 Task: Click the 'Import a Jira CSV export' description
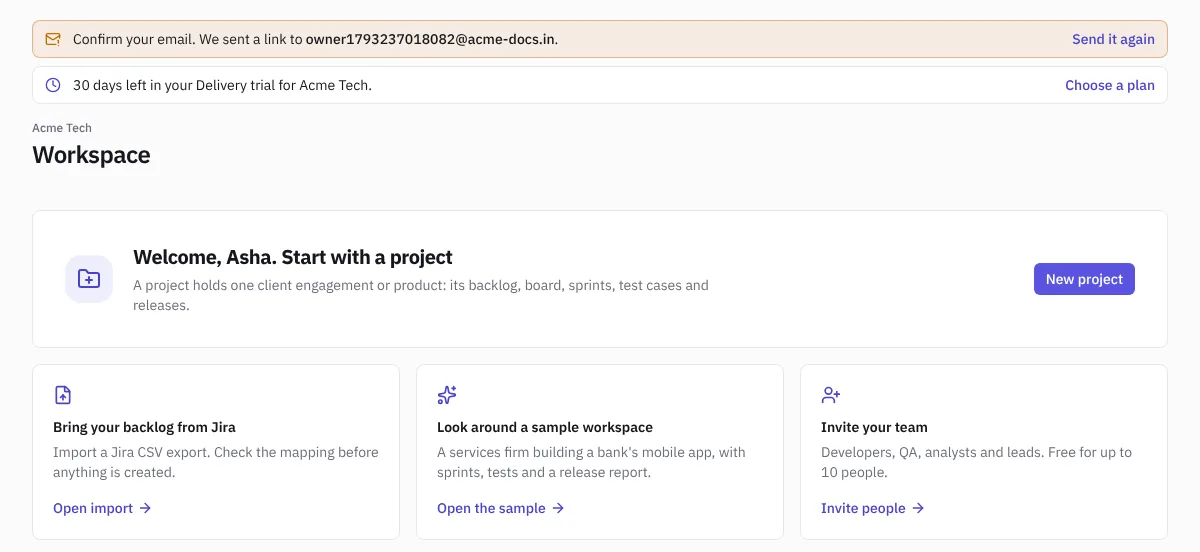click(216, 462)
